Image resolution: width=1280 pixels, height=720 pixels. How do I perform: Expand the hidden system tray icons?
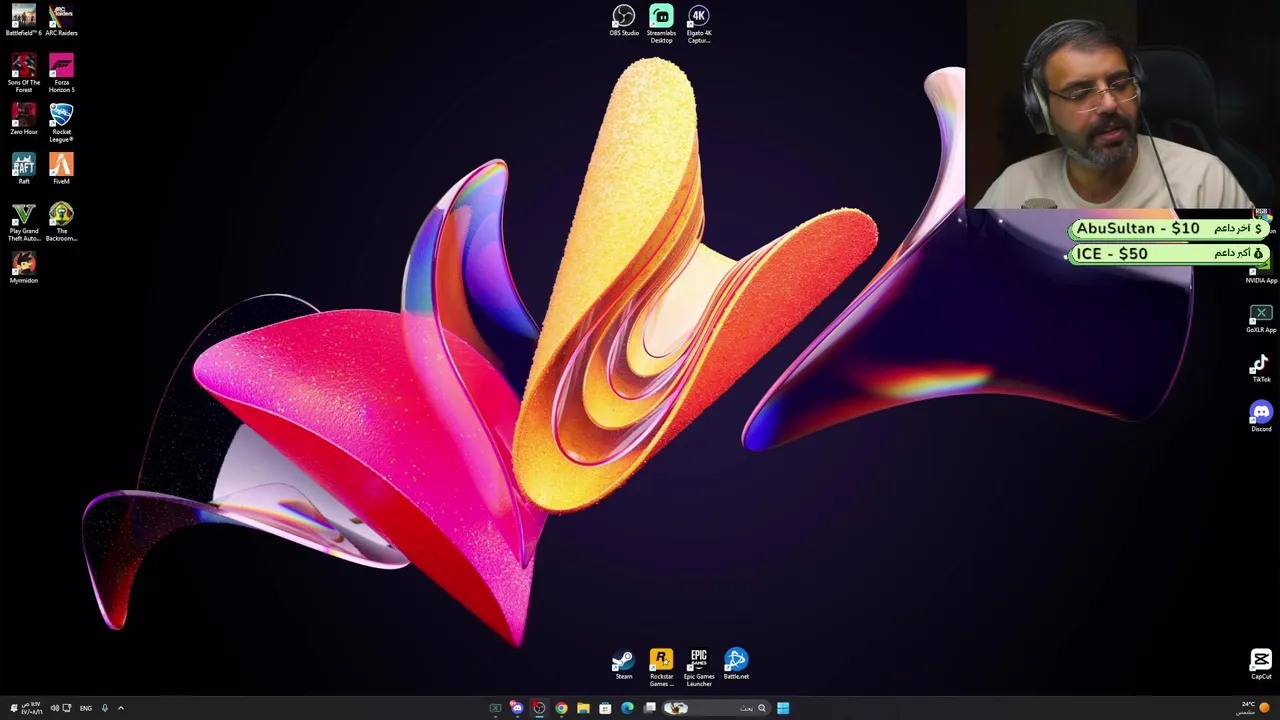(x=121, y=708)
